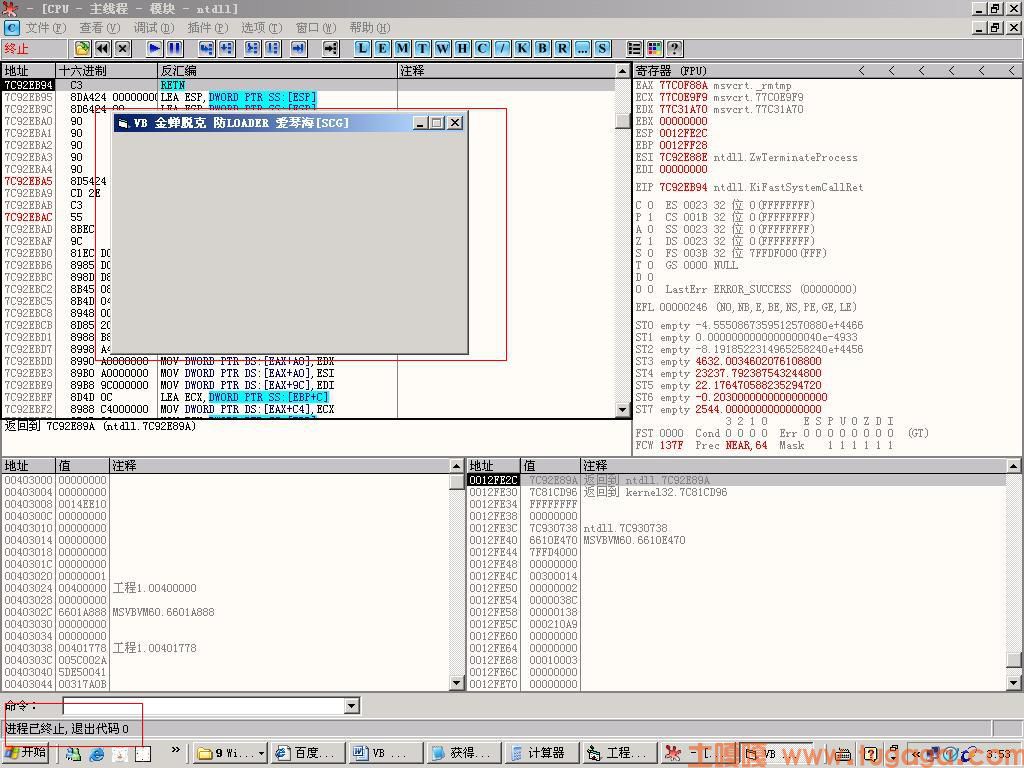
Task: Open the 插件(P) menu
Action: click(208, 27)
